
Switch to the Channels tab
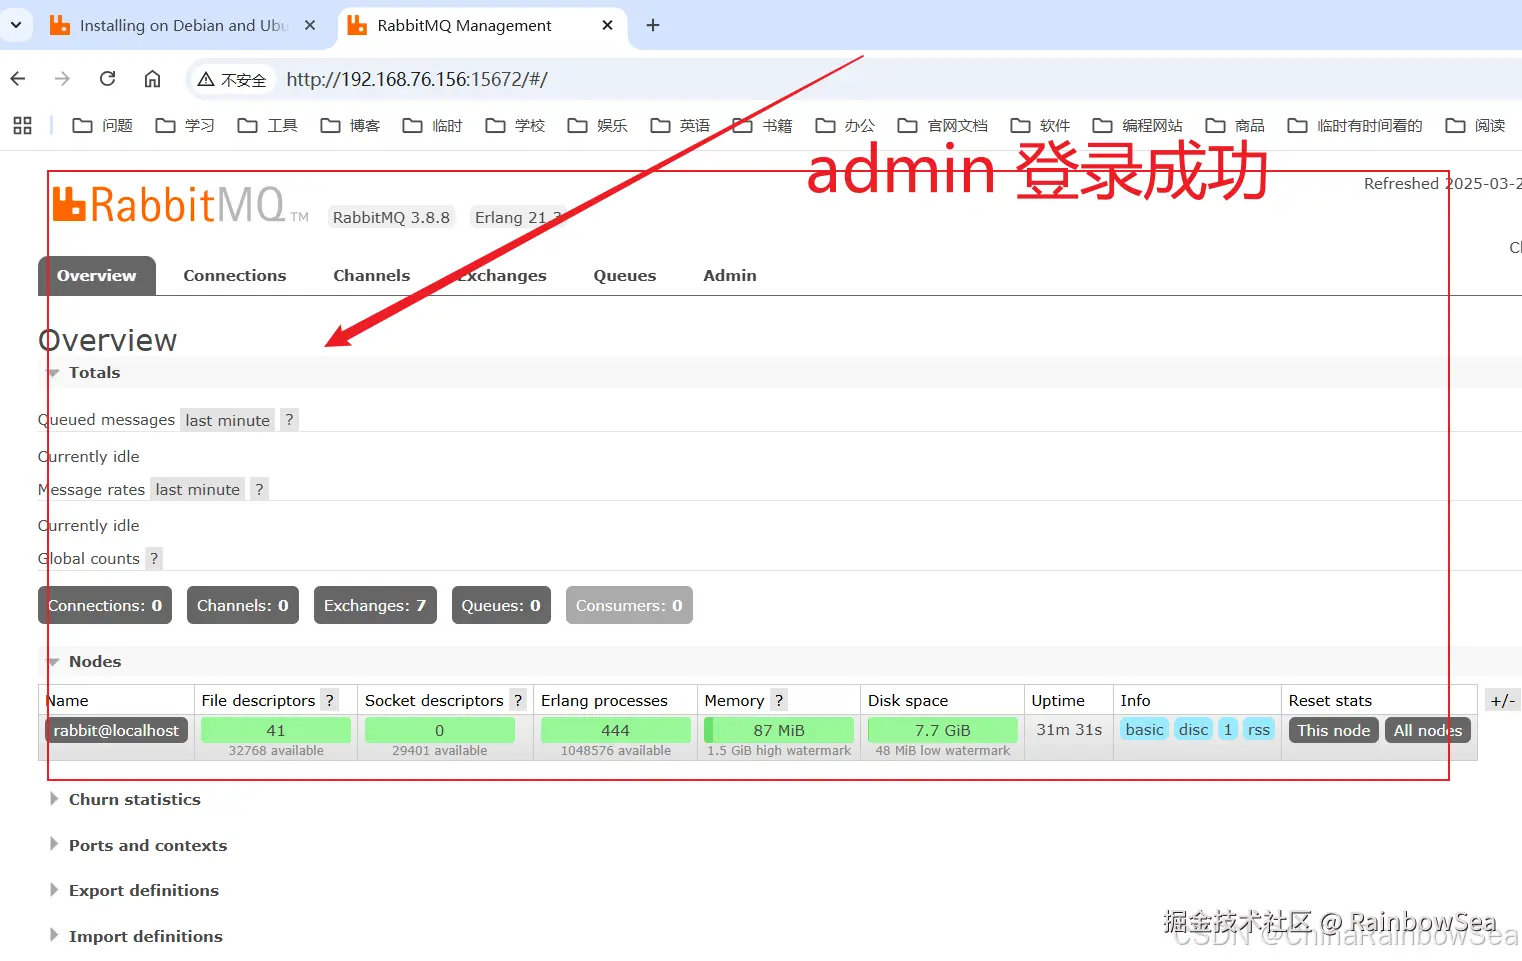[x=372, y=276]
